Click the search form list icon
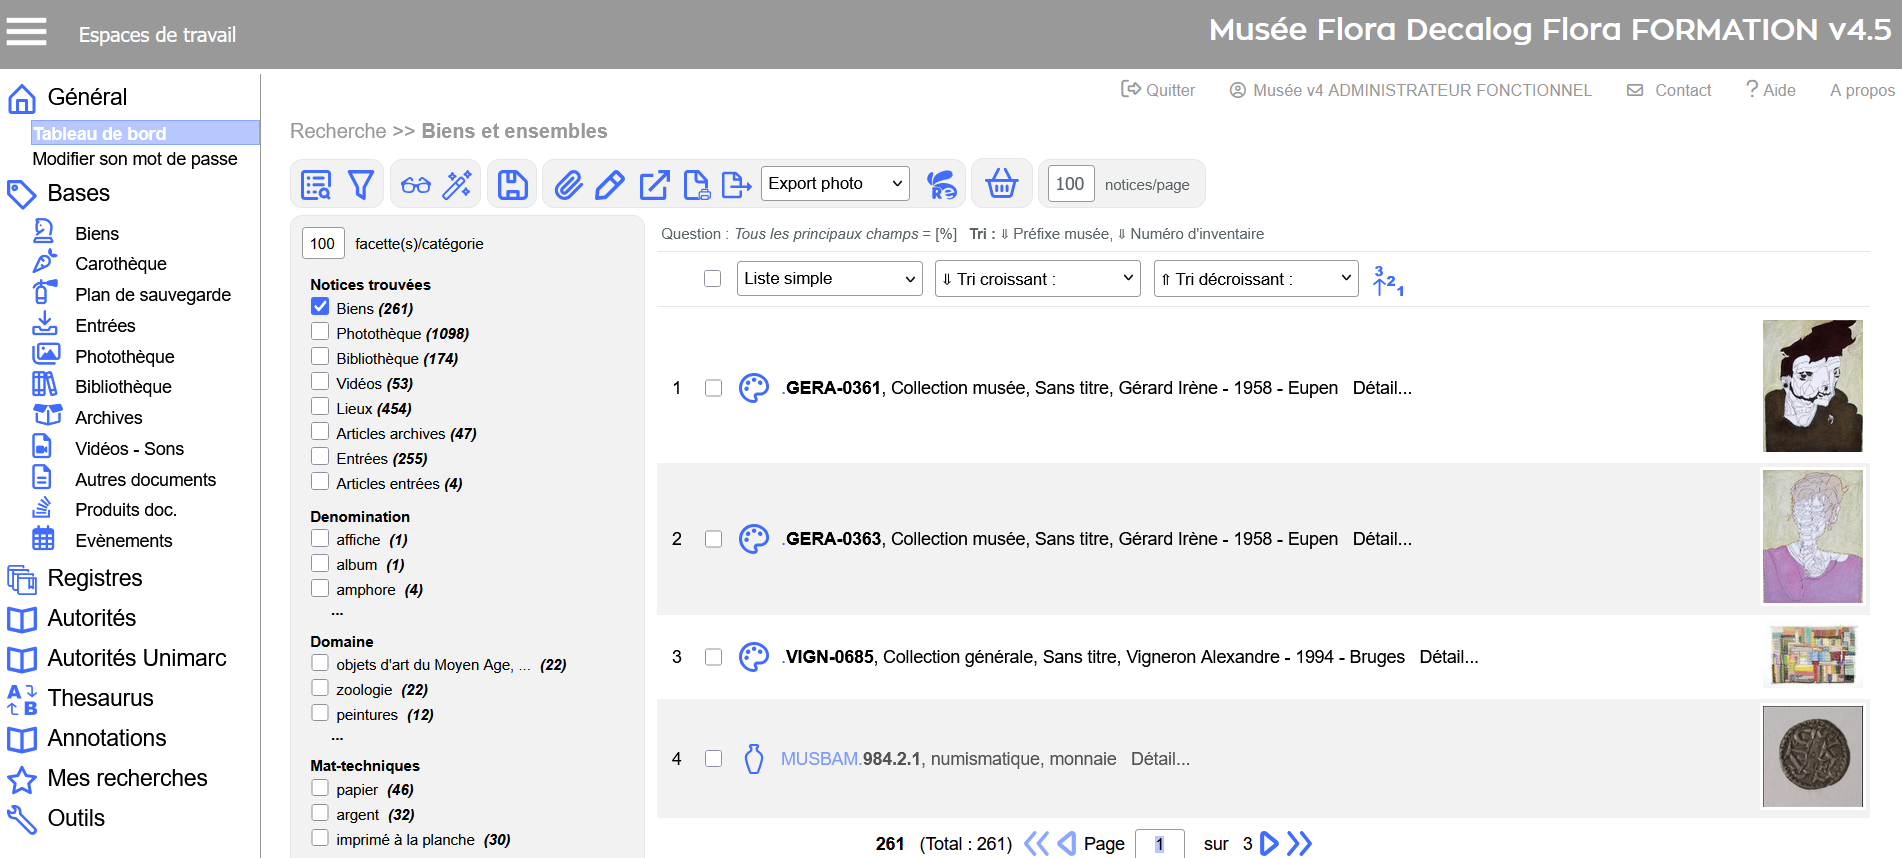The height and width of the screenshot is (858, 1902). click(316, 185)
